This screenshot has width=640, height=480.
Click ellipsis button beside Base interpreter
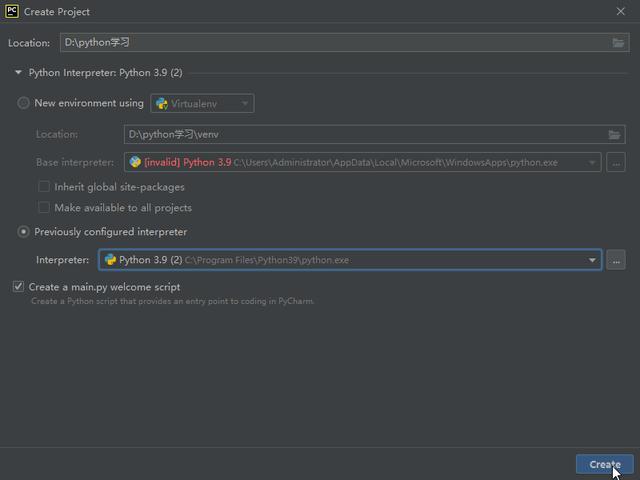tap(616, 162)
